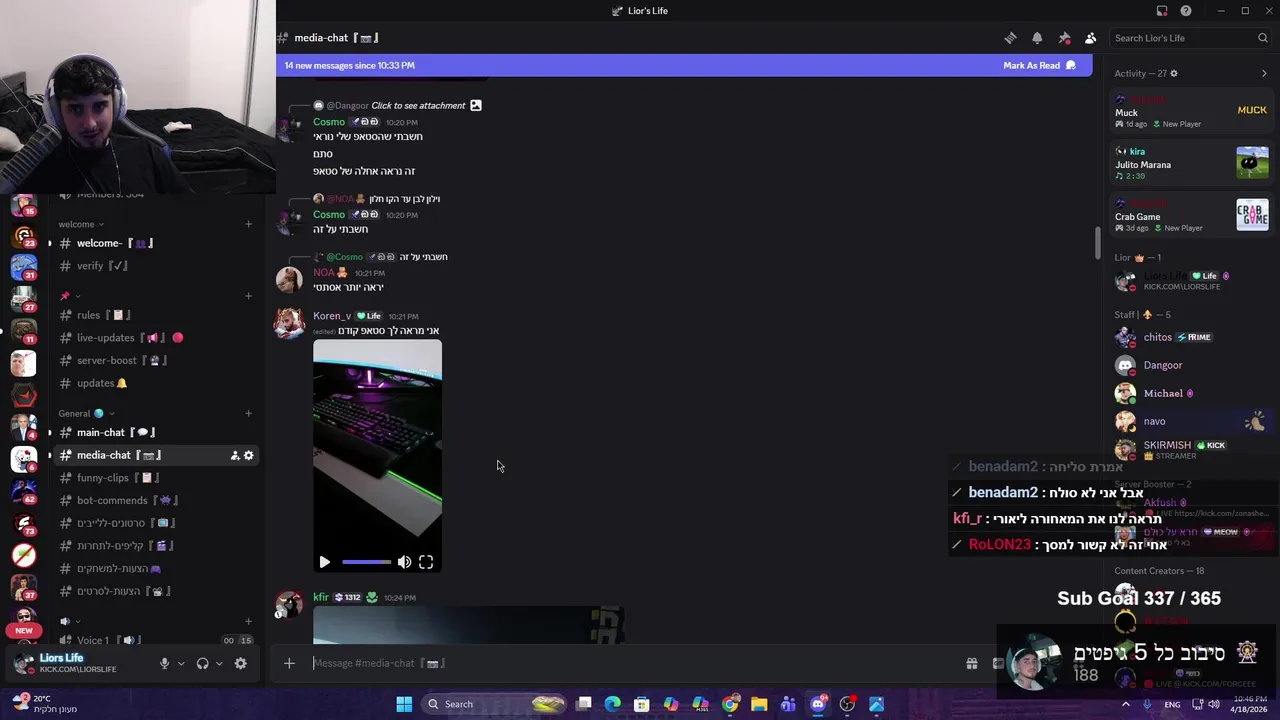
Task: Click the search magnifier icon
Action: click(1263, 38)
